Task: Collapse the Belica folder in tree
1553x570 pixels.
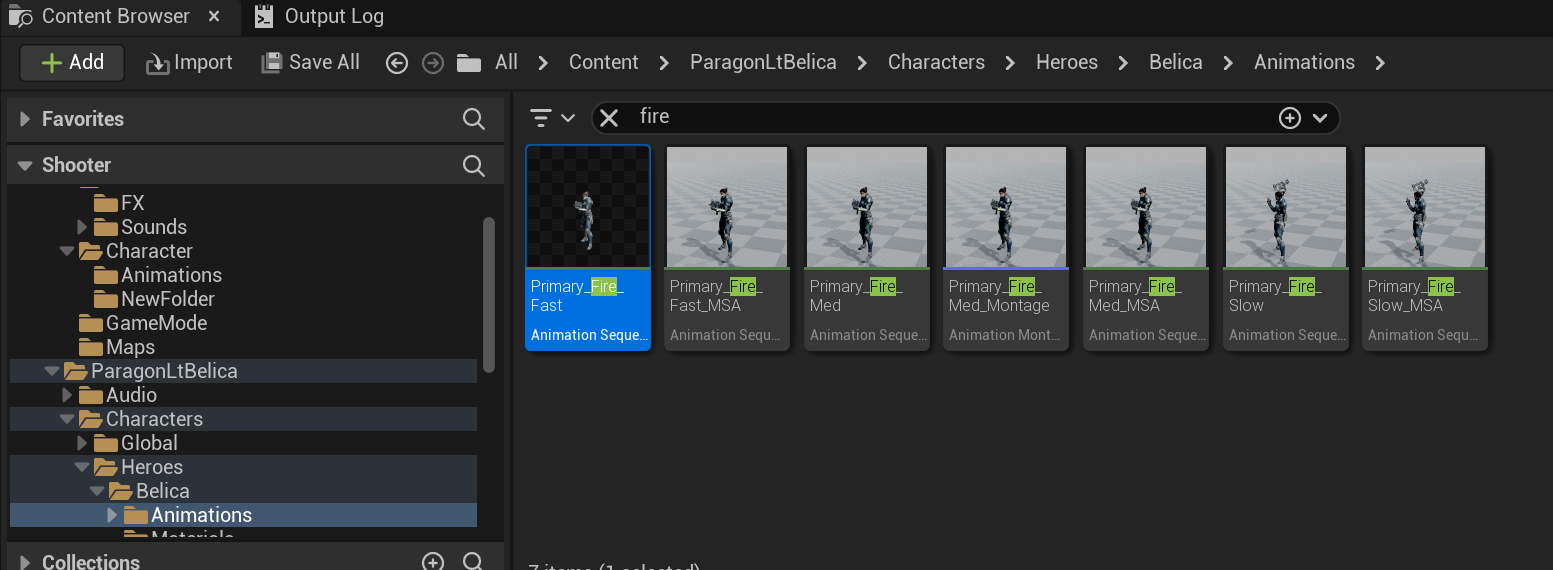Action: click(97, 491)
